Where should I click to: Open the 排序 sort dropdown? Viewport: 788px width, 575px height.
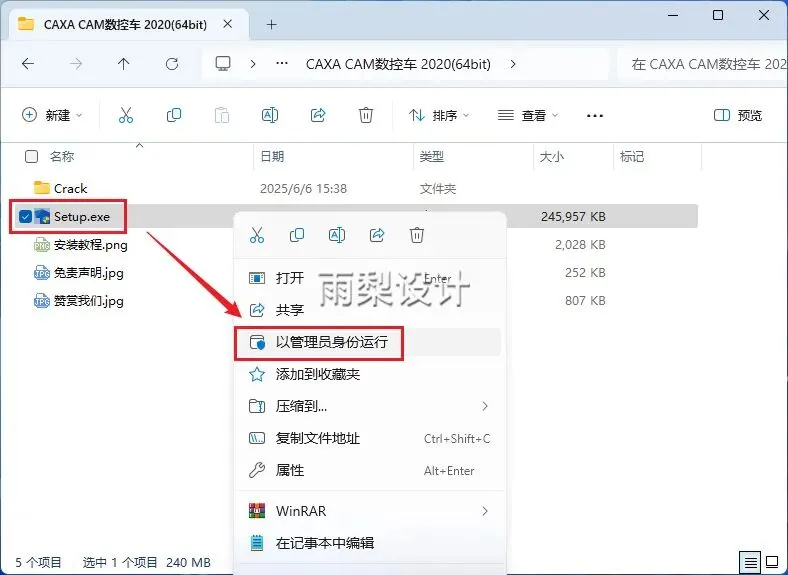pos(439,116)
